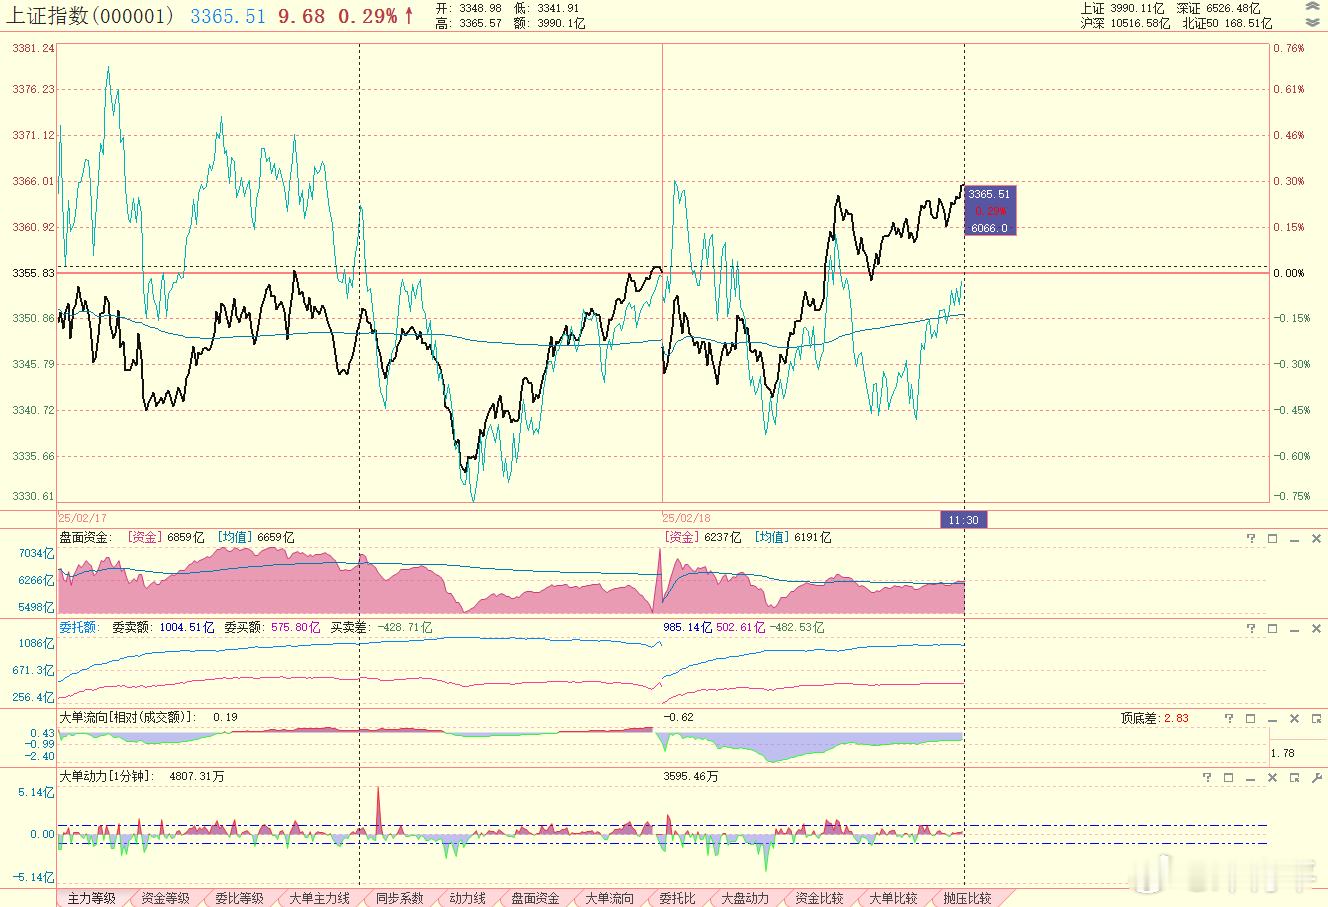Viewport: 1328px width, 907px height.
Task: Click the [资金] 6859亿 legend value
Action: click(166, 538)
